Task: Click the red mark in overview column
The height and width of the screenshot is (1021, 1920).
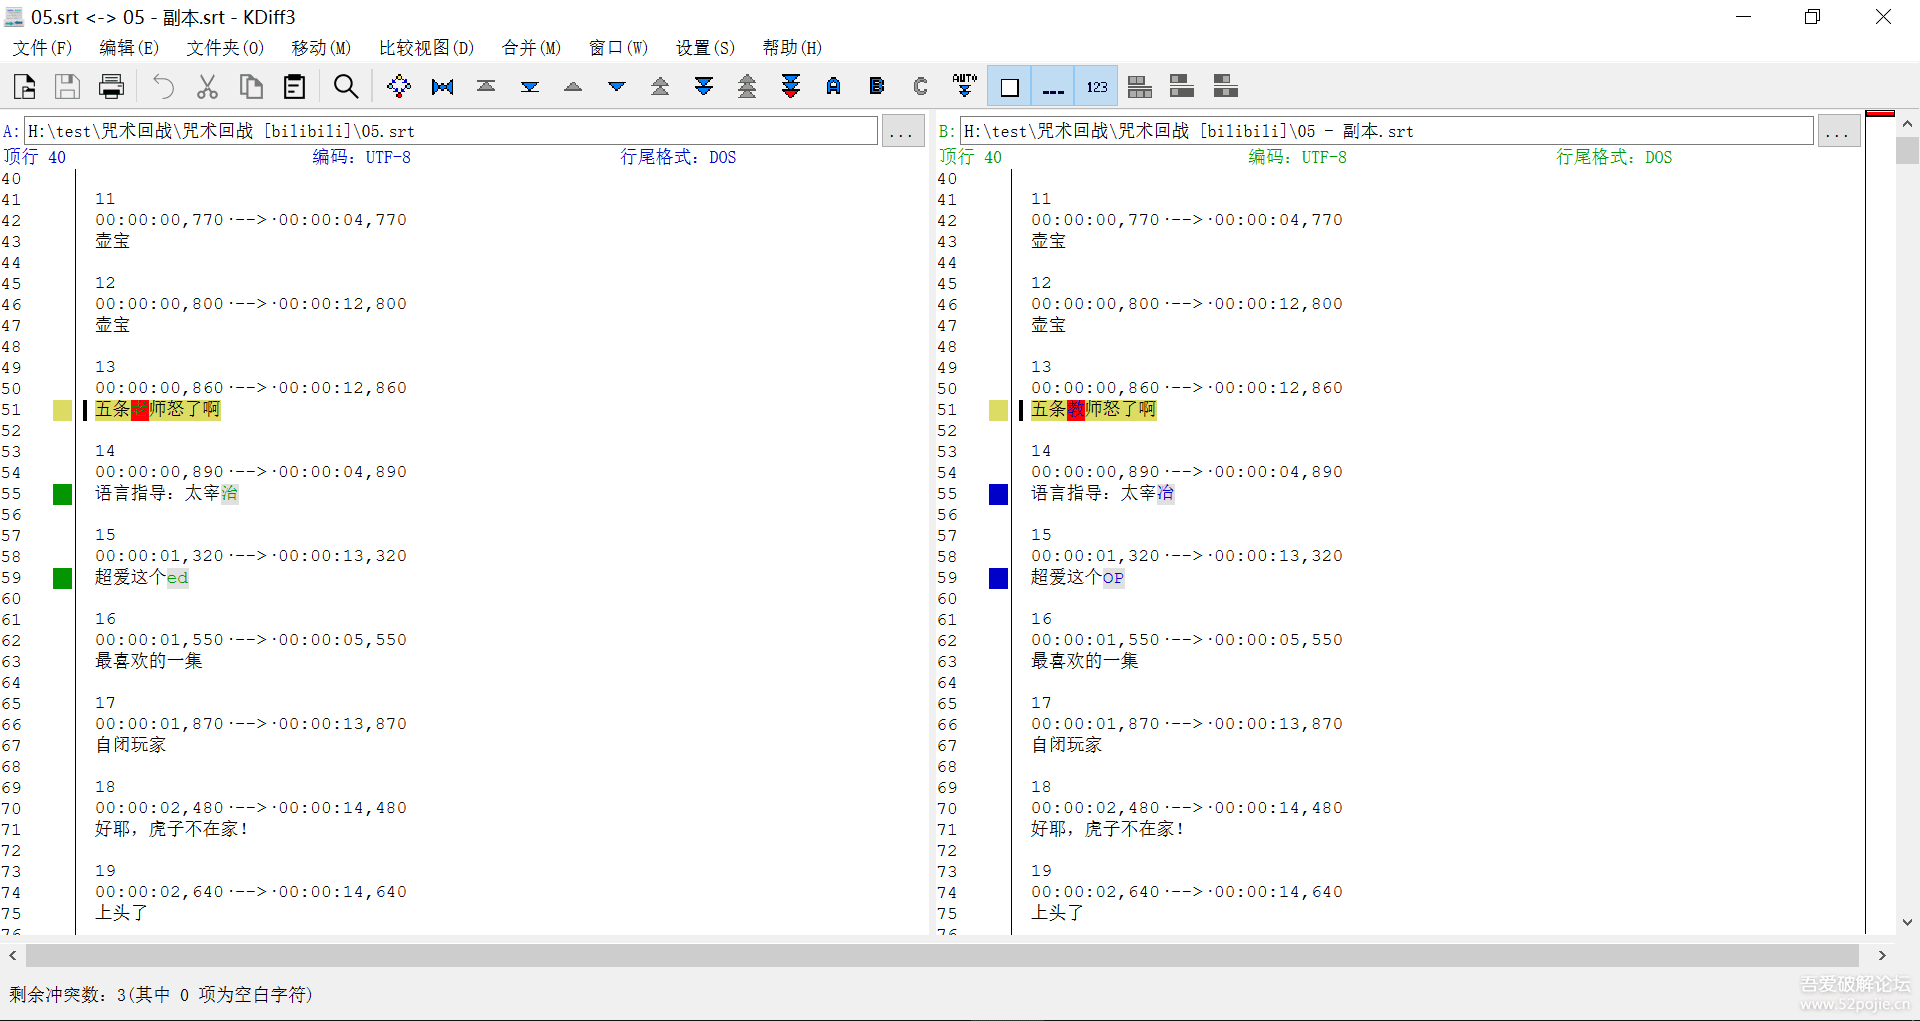Action: coord(1880,114)
